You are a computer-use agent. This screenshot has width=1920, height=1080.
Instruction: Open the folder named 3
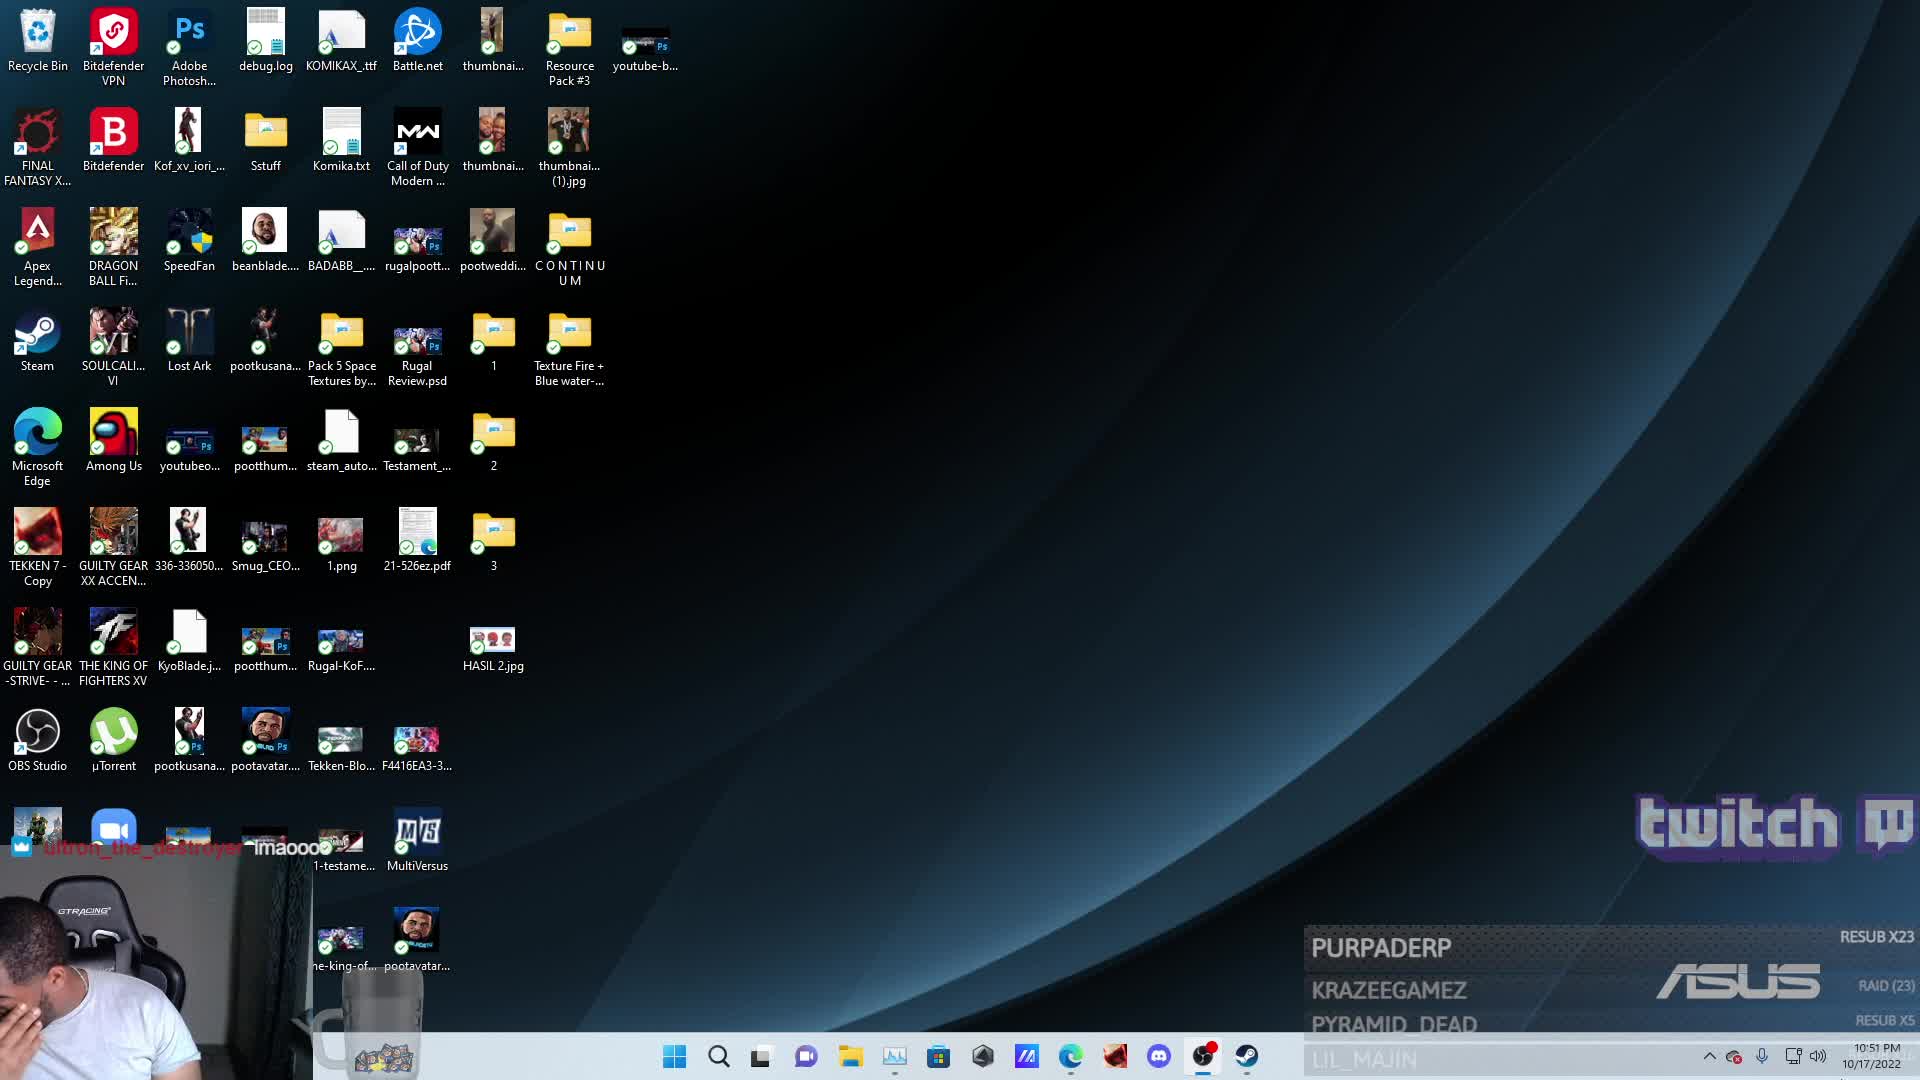tap(493, 542)
